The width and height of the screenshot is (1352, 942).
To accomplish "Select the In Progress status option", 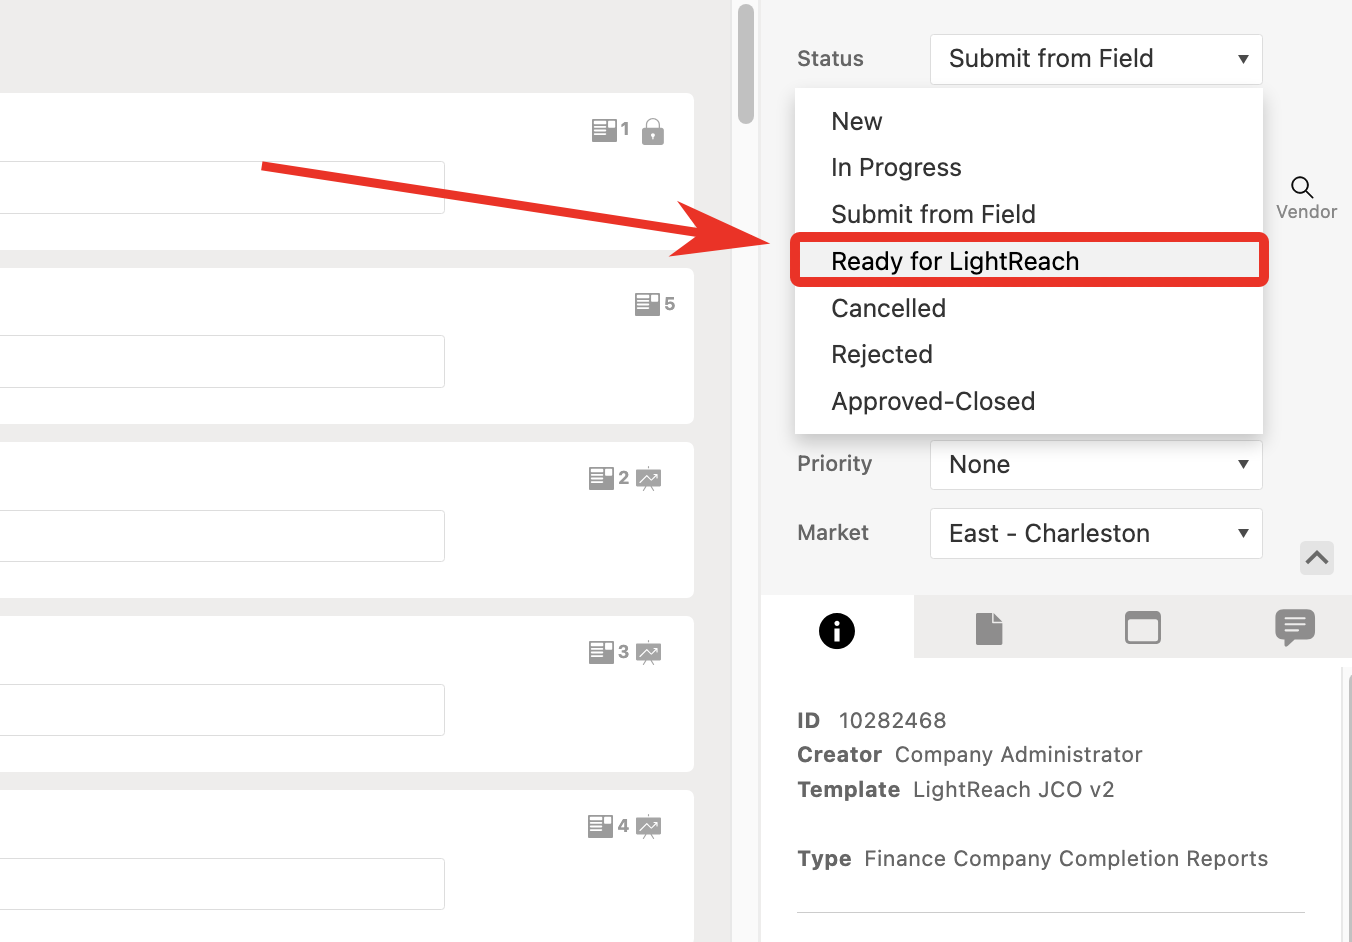I will (895, 167).
